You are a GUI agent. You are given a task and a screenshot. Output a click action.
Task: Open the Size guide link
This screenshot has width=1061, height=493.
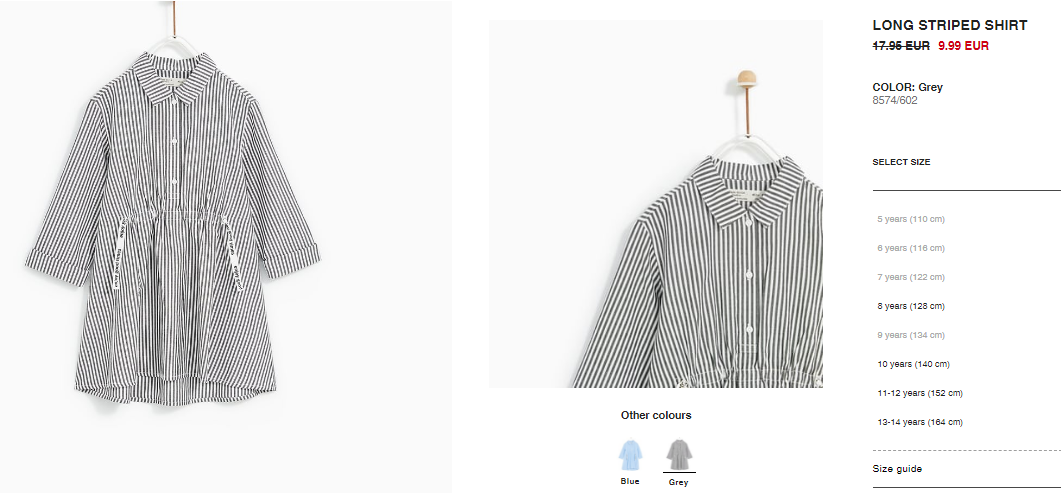click(x=897, y=469)
